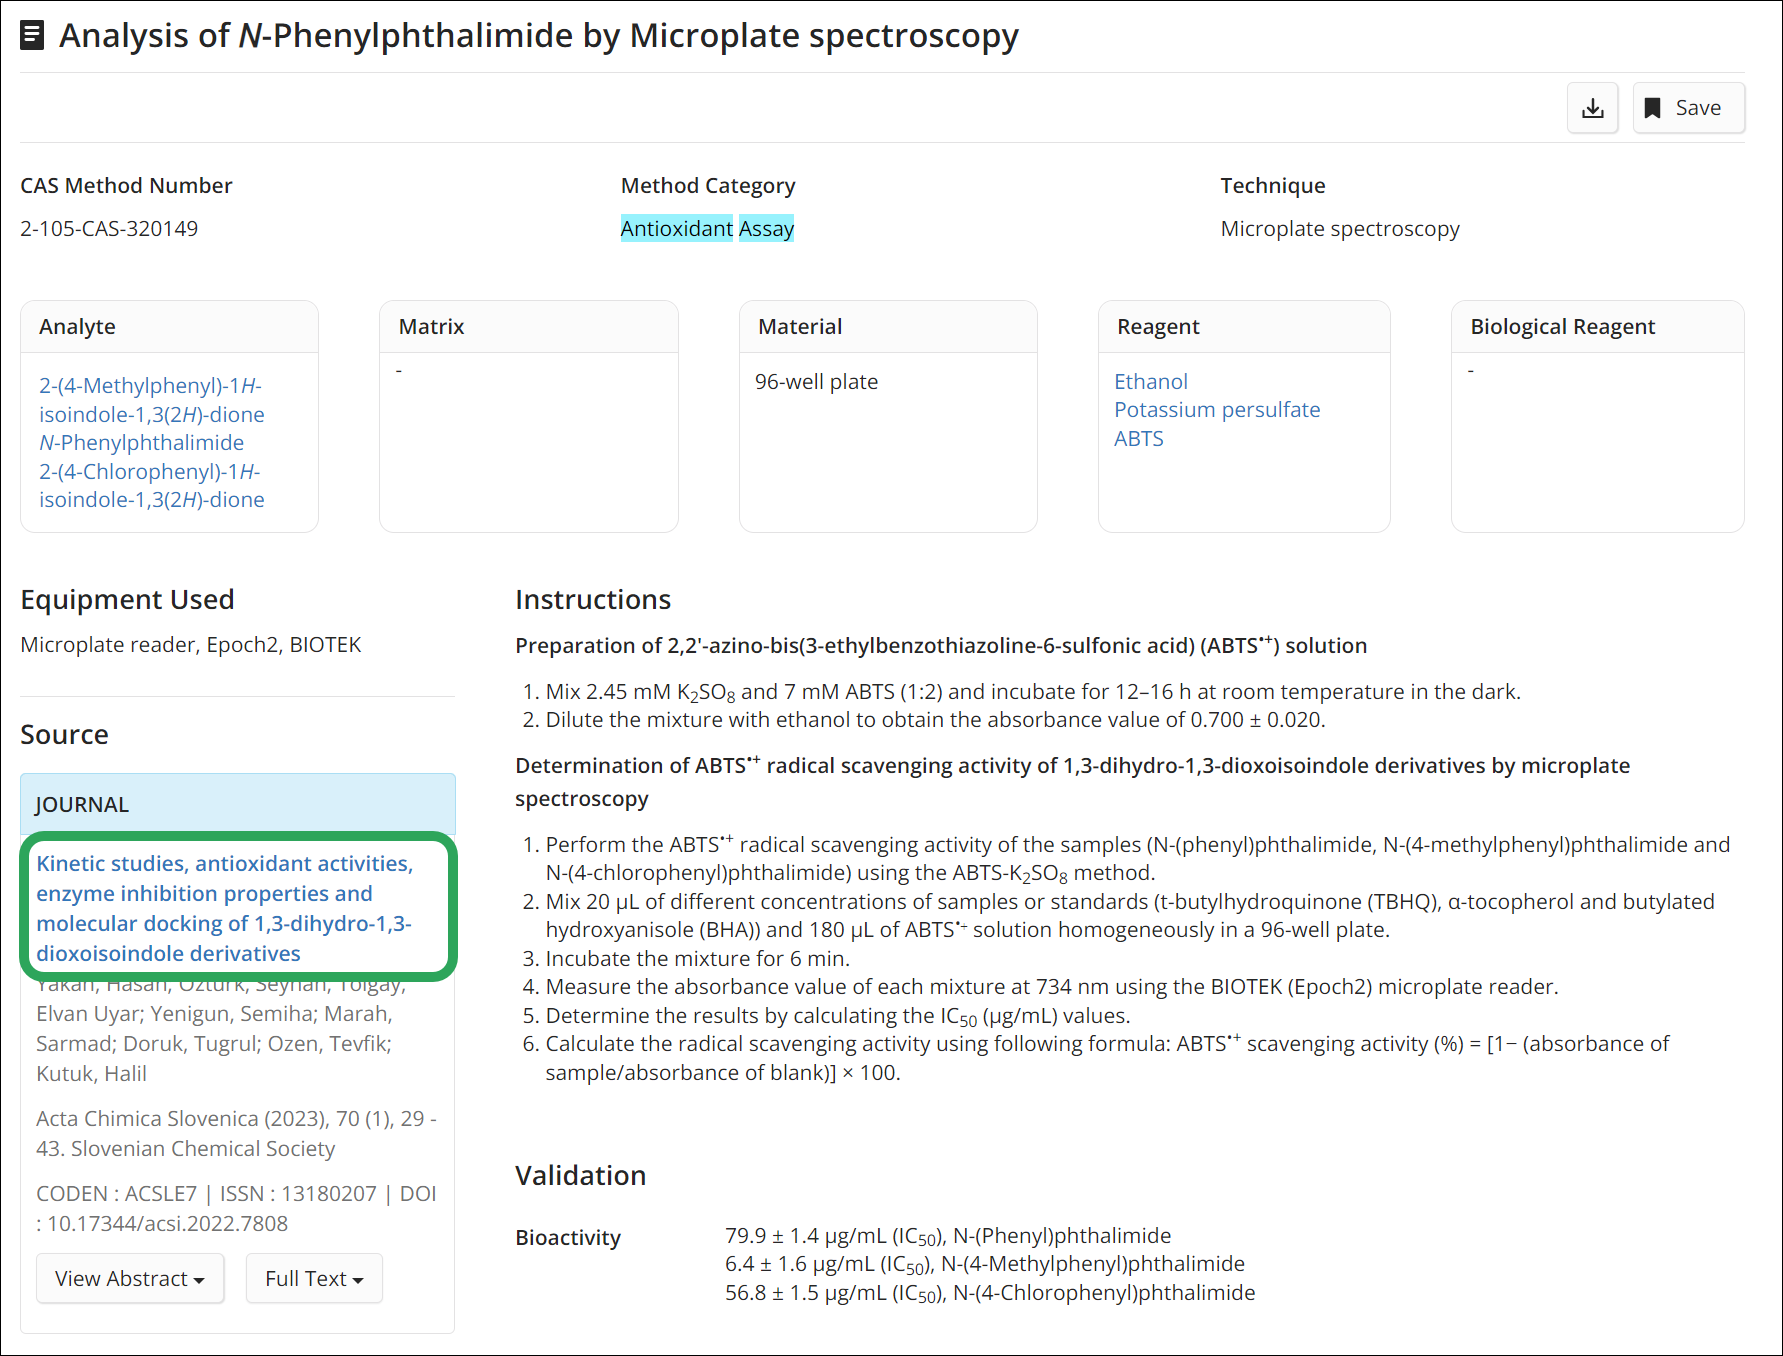Screen dimensions: 1783x1356
Task: Open the View Abstract dropdown
Action: coord(130,1278)
